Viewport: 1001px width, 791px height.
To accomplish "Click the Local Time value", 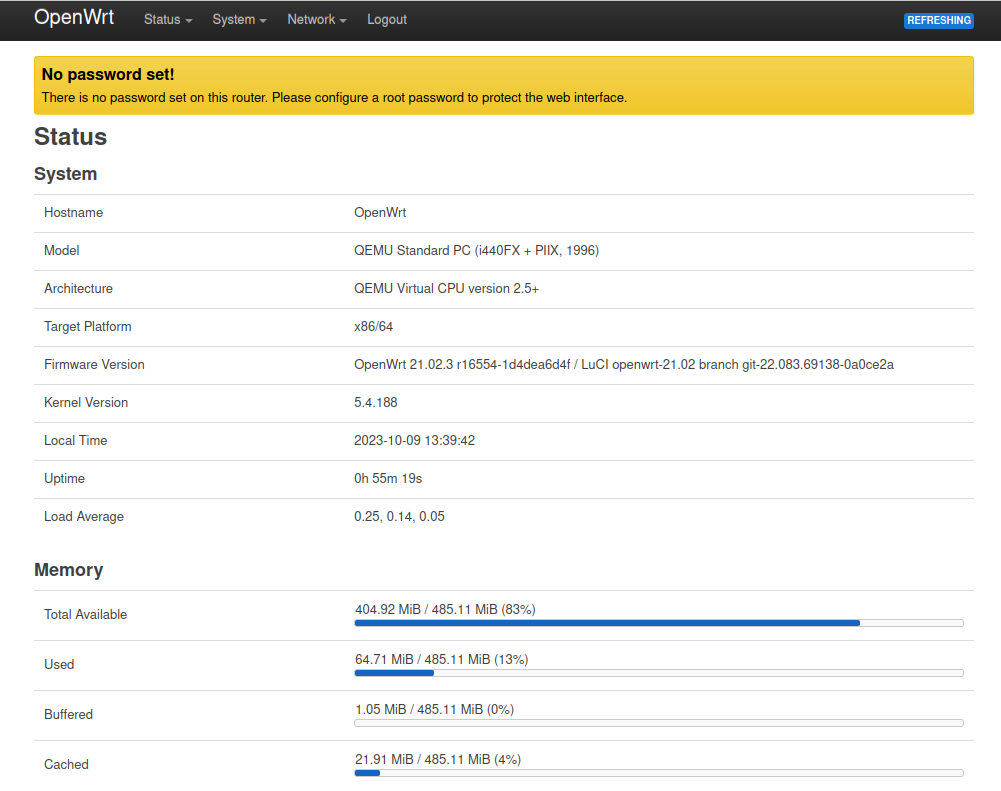I will click(x=417, y=440).
